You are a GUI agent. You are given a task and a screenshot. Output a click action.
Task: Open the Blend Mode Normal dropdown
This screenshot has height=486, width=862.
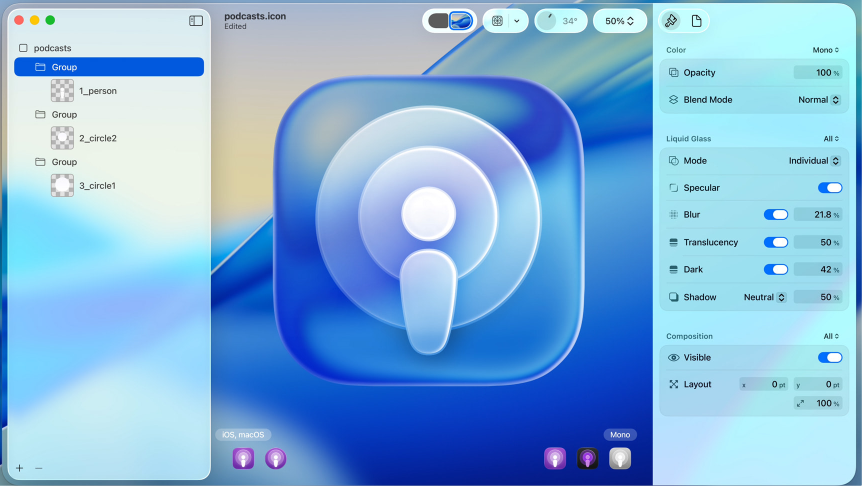click(819, 100)
